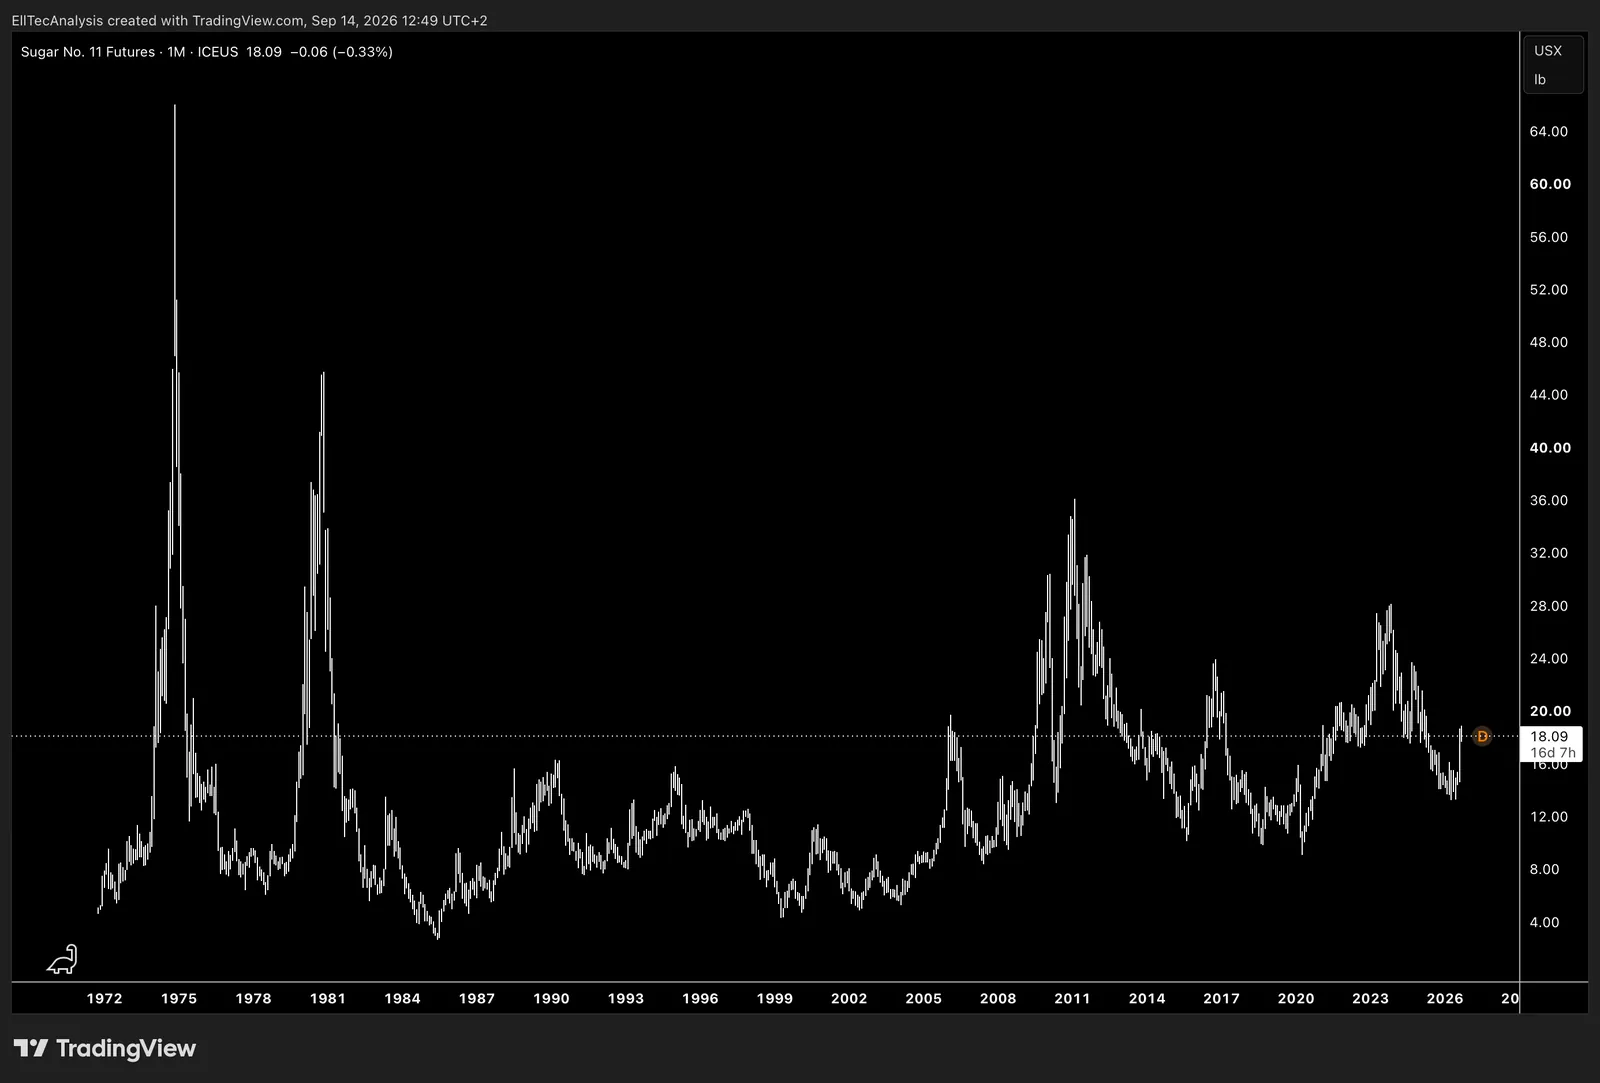Click 48.00 on the price axis

click(1549, 342)
